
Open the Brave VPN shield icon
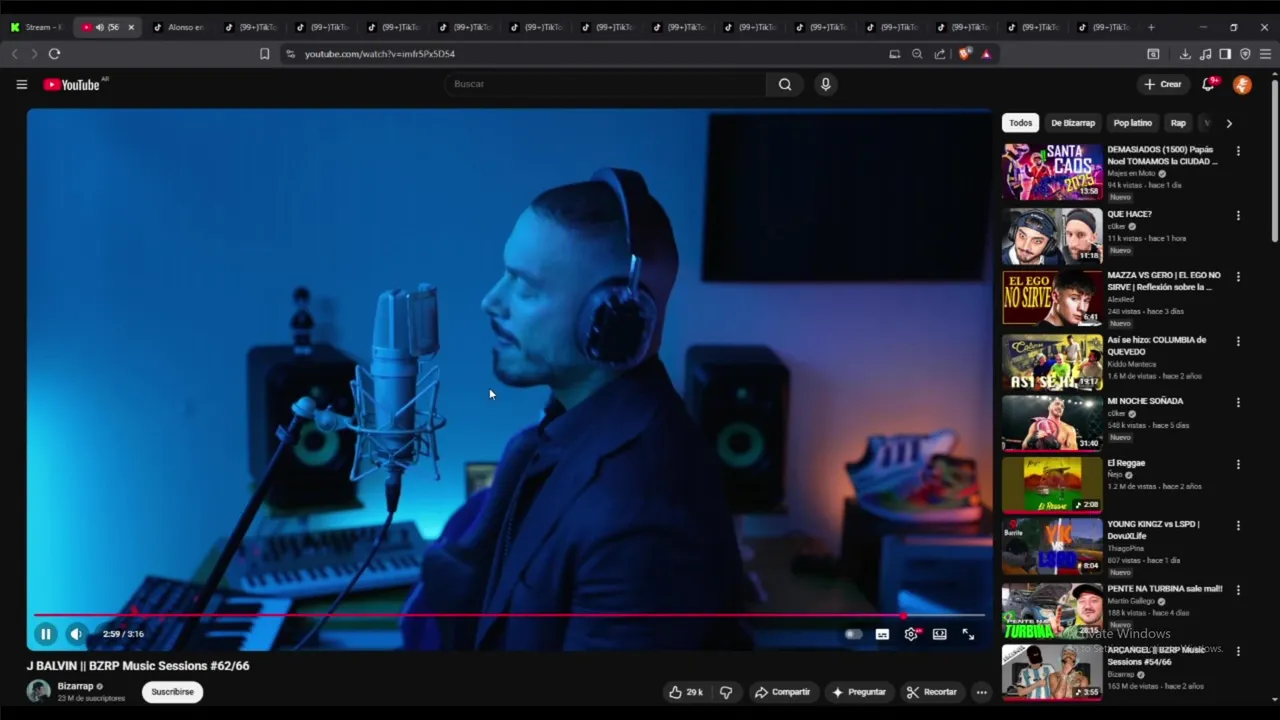coord(1245,54)
